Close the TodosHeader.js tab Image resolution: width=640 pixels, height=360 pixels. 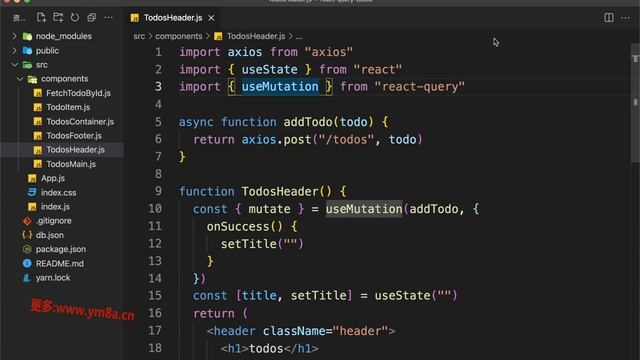211,18
